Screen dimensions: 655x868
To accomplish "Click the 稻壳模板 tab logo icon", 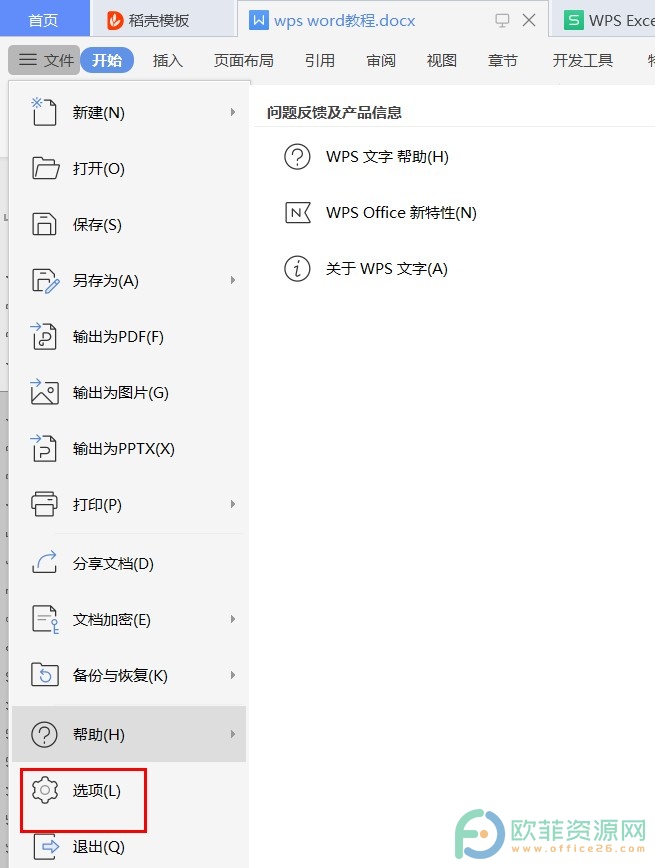I will (115, 20).
